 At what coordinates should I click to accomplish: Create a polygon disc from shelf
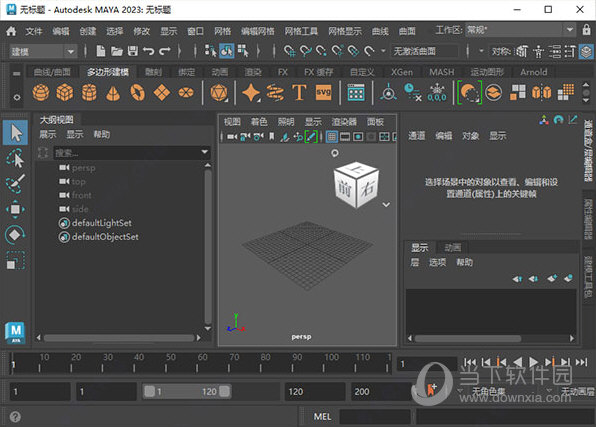click(x=186, y=92)
